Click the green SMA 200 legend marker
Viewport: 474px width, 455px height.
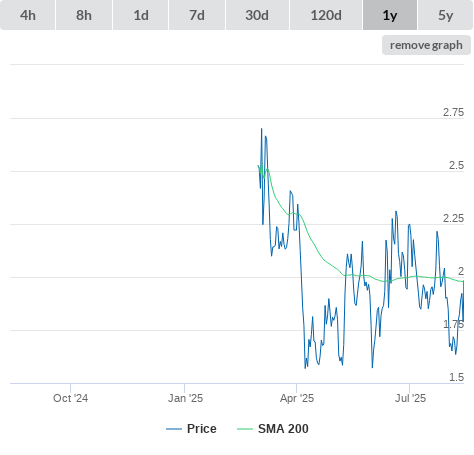coord(245,429)
